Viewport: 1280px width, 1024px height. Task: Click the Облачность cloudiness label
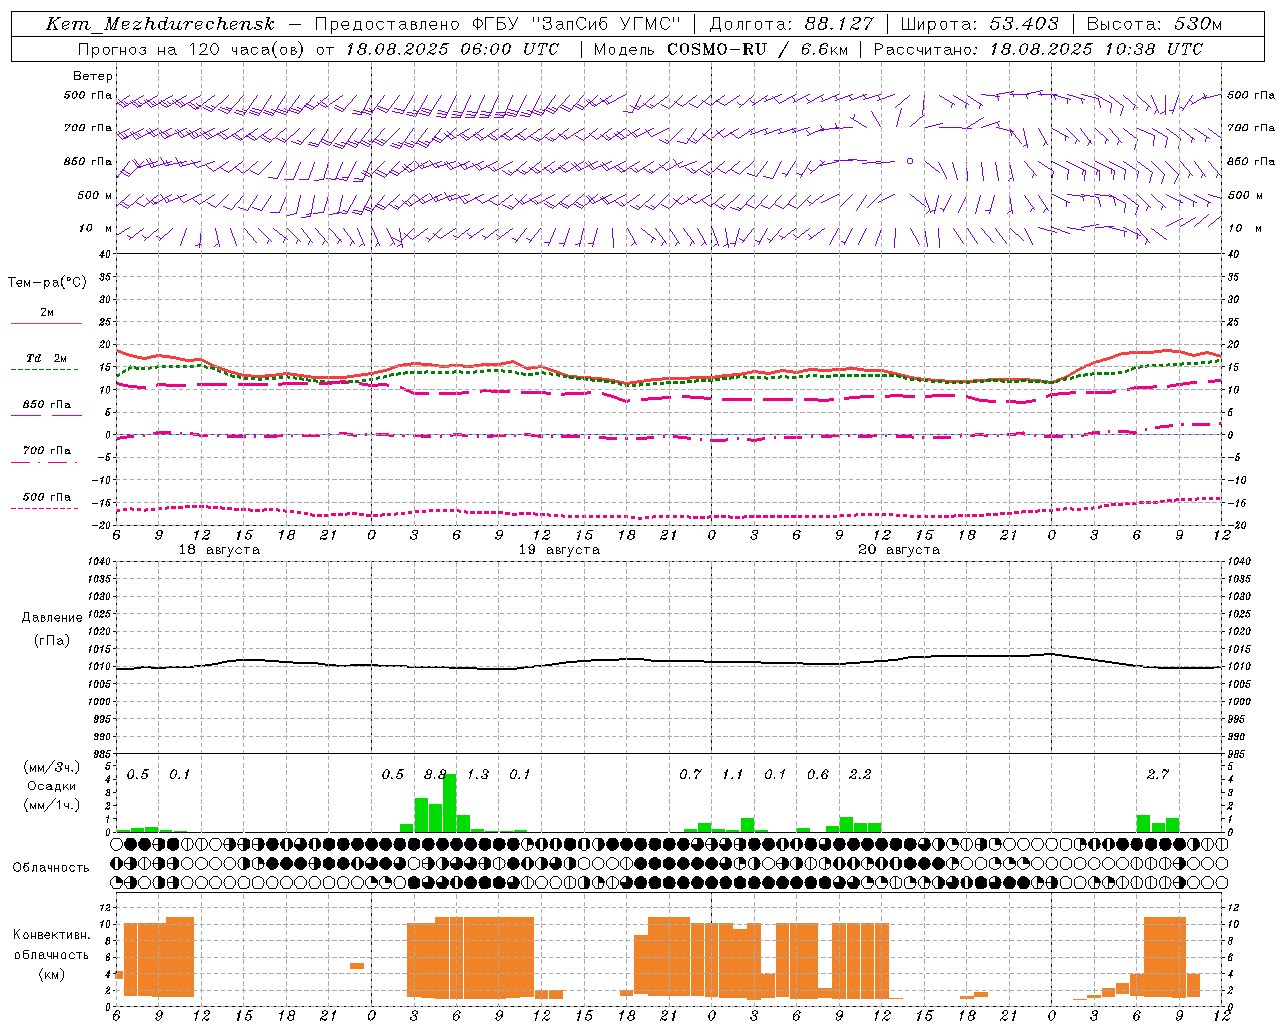coord(51,867)
